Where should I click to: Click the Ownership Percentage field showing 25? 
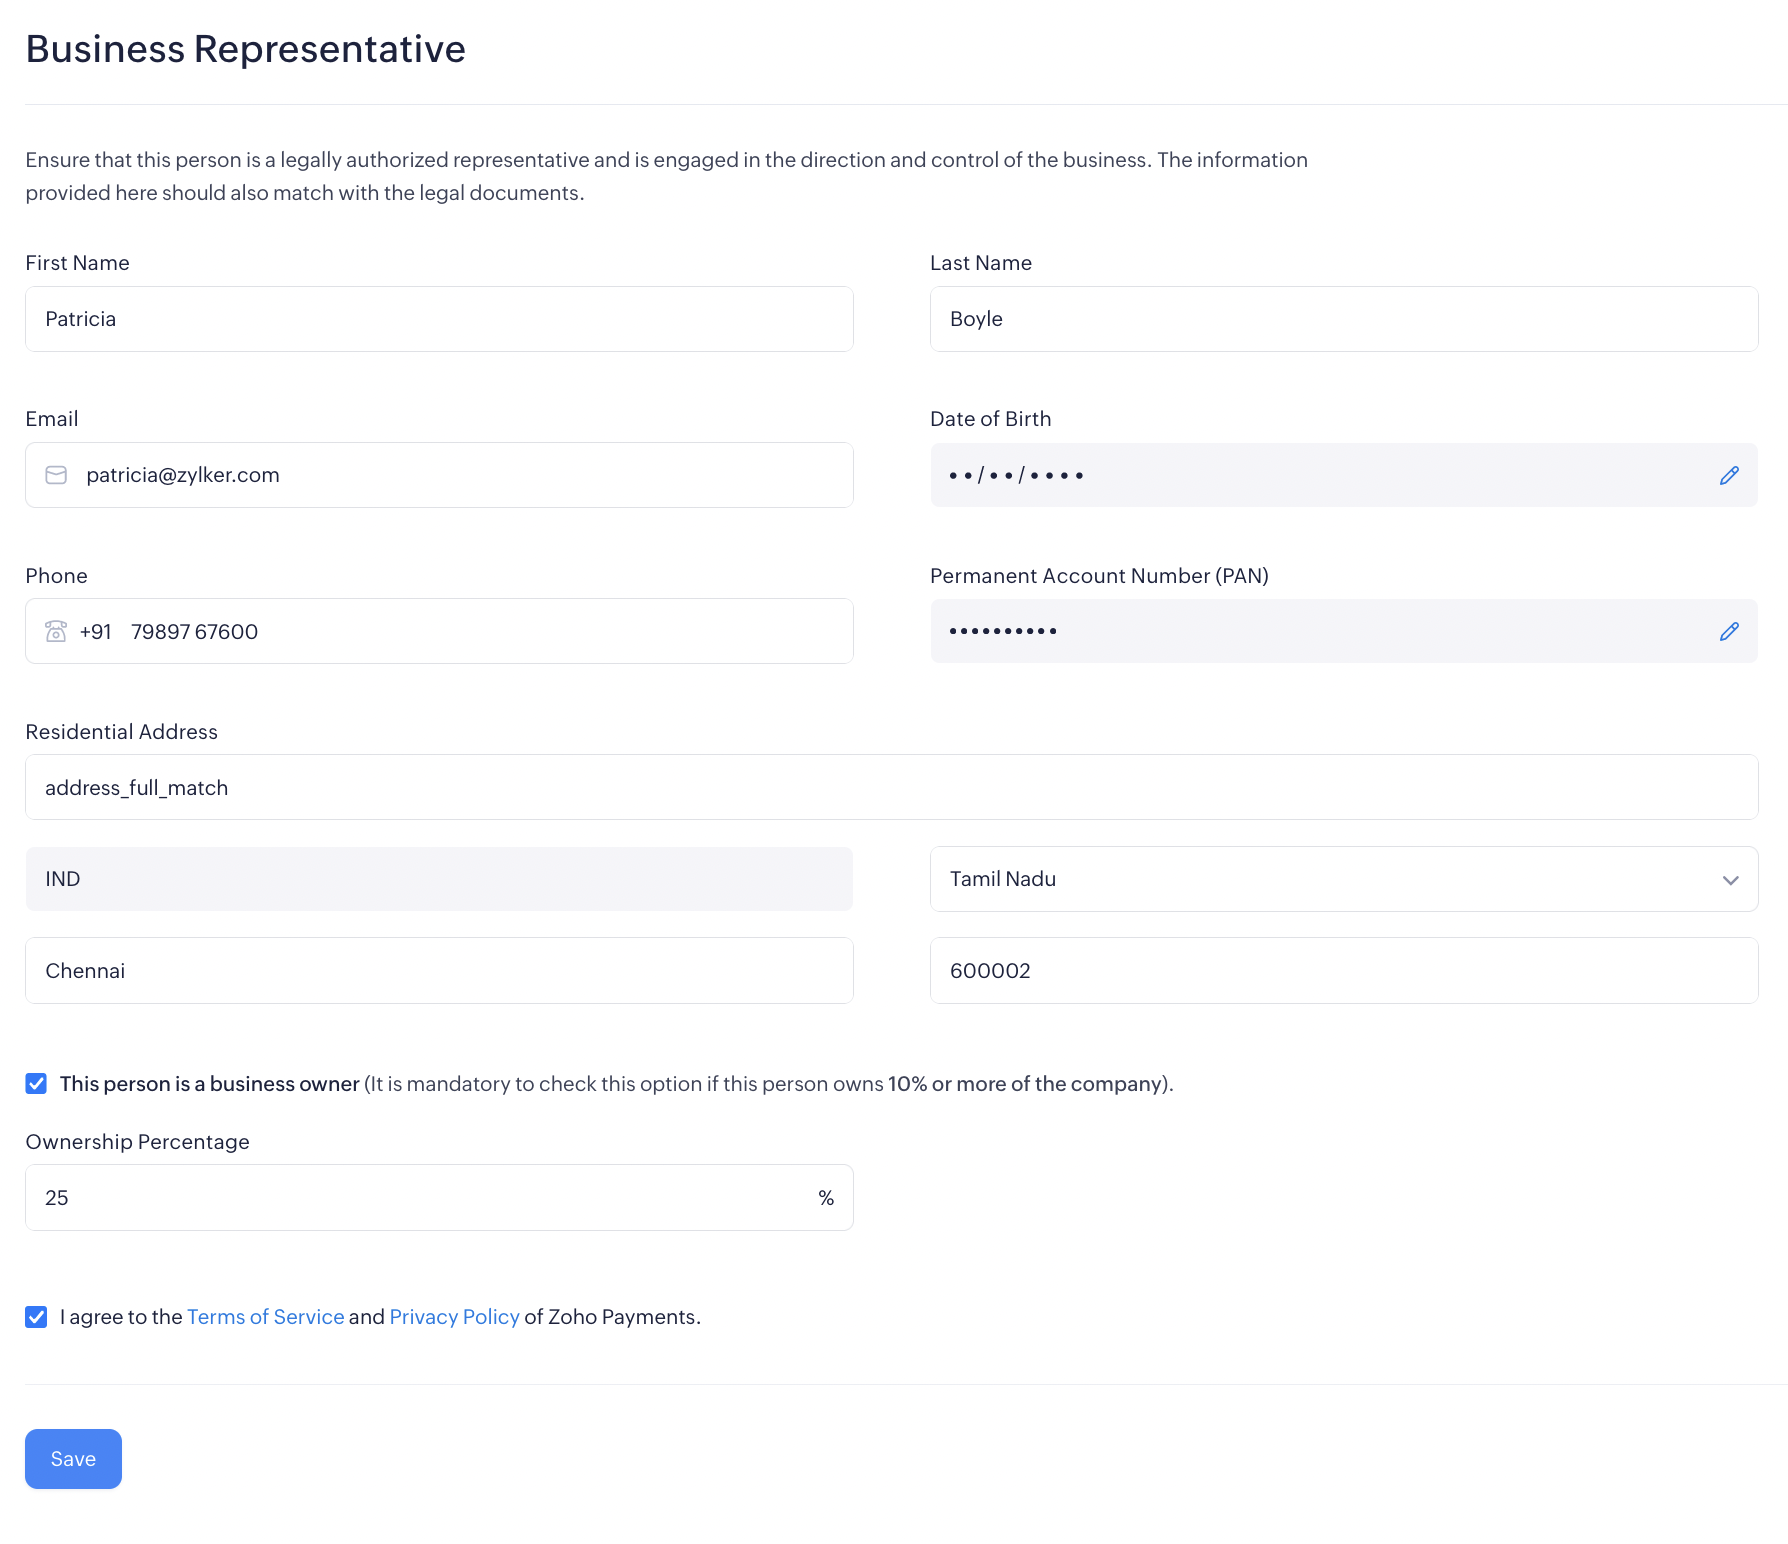(x=420, y=1198)
